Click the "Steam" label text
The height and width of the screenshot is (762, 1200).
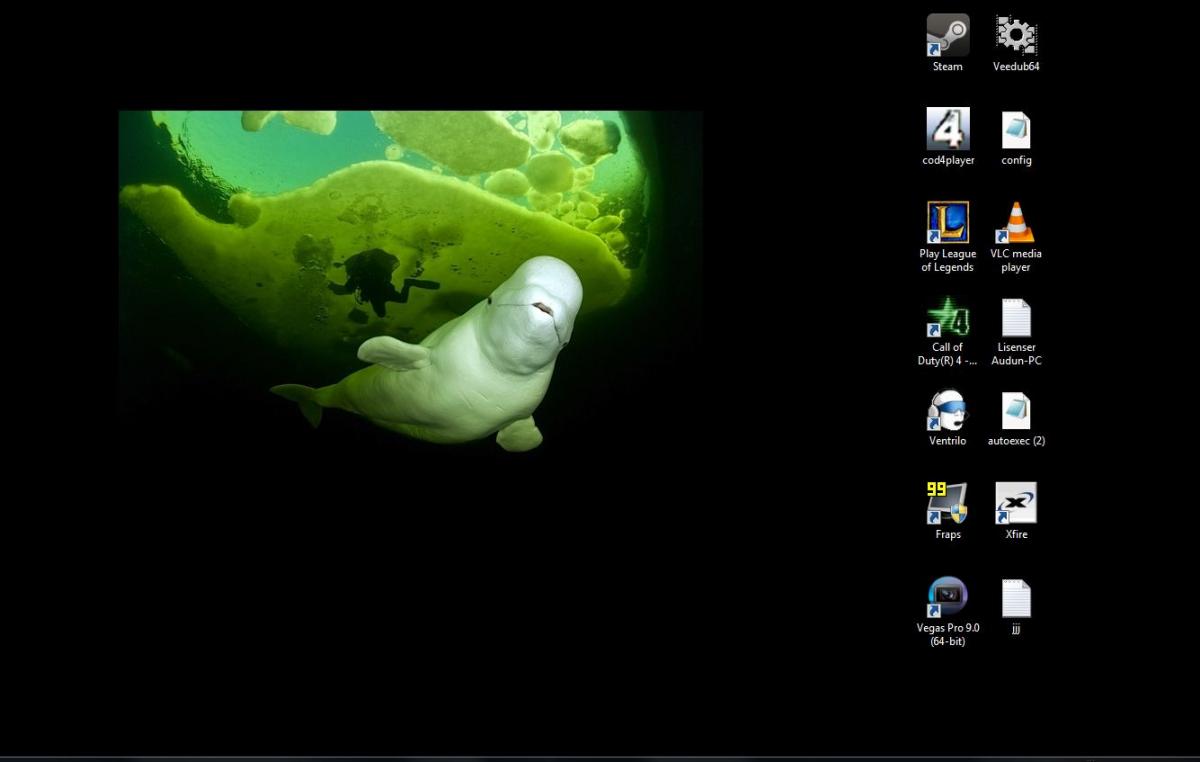pyautogui.click(x=947, y=67)
